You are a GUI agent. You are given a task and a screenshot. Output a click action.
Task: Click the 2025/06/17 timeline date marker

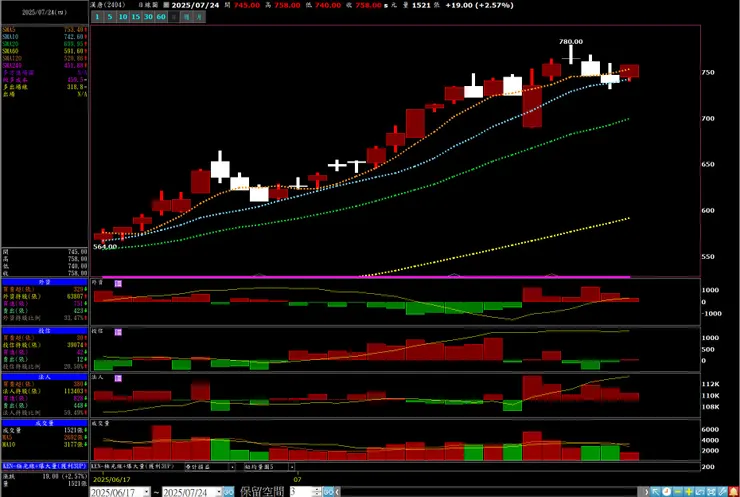coord(112,480)
